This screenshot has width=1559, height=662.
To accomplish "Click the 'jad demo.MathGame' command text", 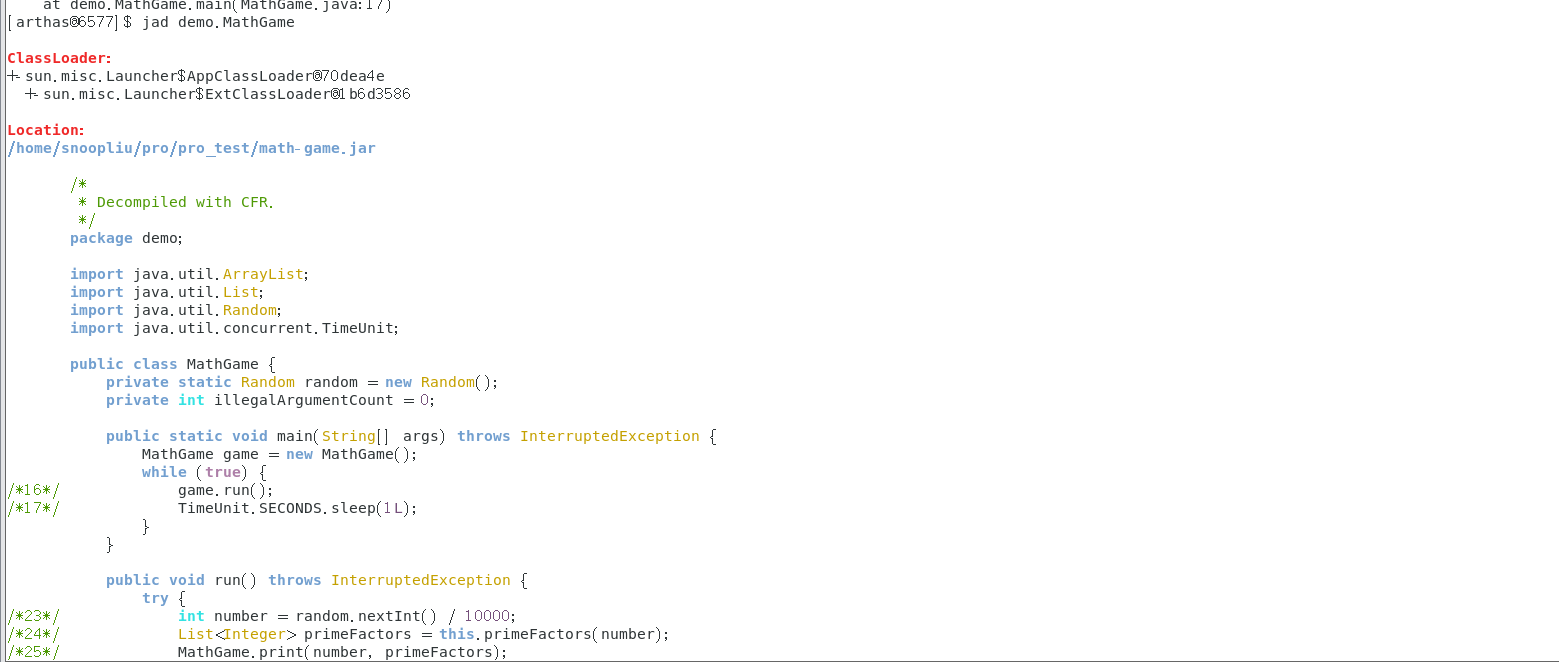I will (x=218, y=22).
